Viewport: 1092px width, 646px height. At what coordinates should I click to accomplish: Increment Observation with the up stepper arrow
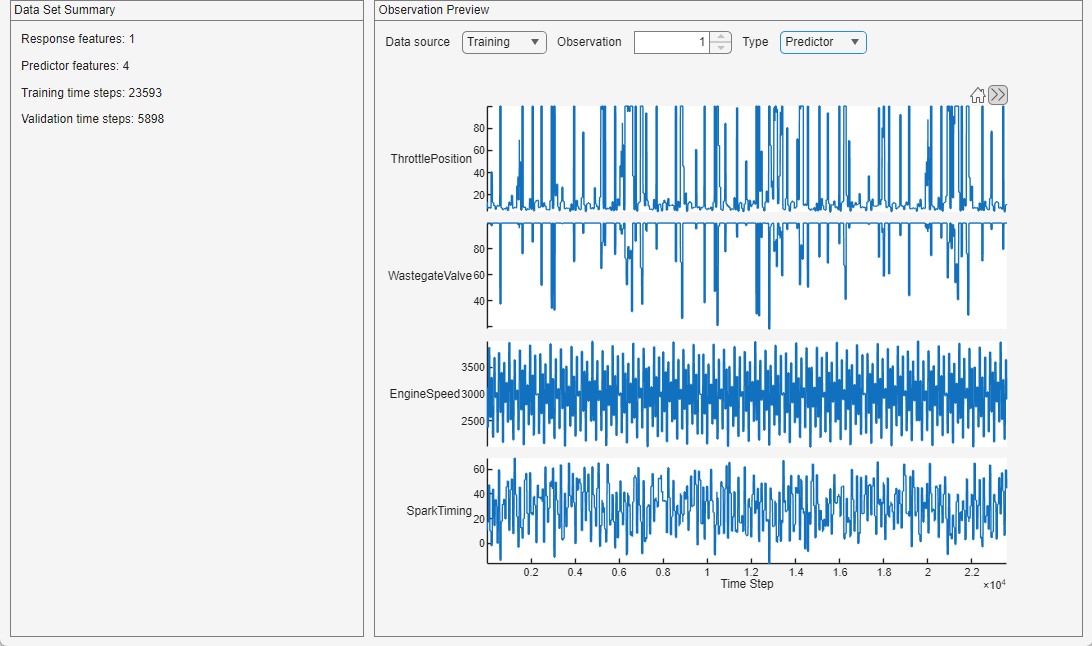coord(720,37)
